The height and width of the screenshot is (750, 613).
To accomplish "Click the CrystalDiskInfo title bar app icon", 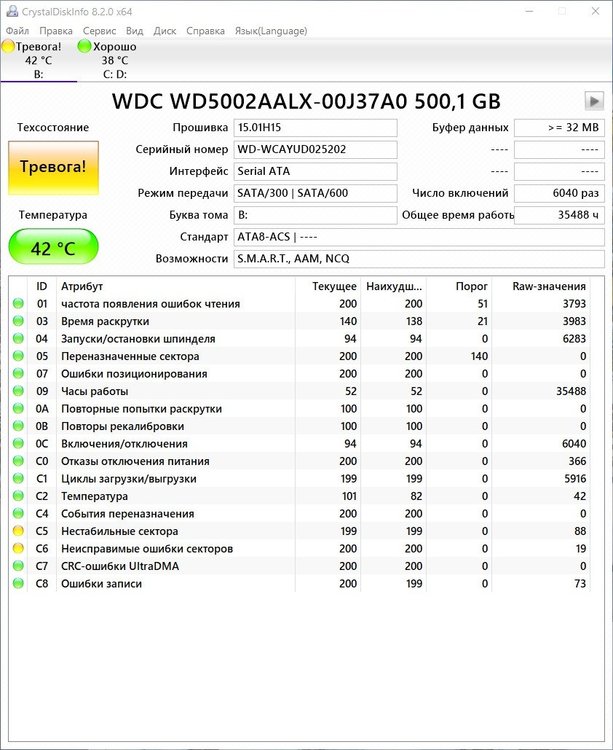I will [11, 11].
